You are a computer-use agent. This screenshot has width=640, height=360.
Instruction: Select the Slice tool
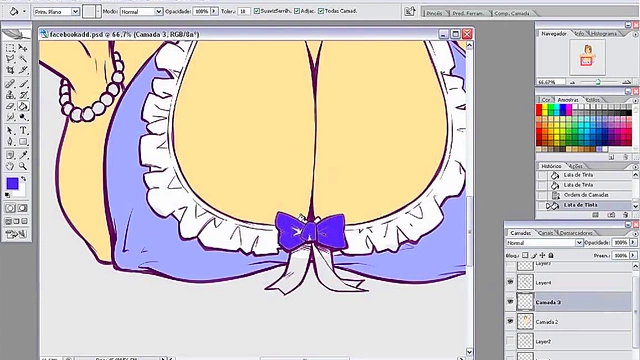23,70
